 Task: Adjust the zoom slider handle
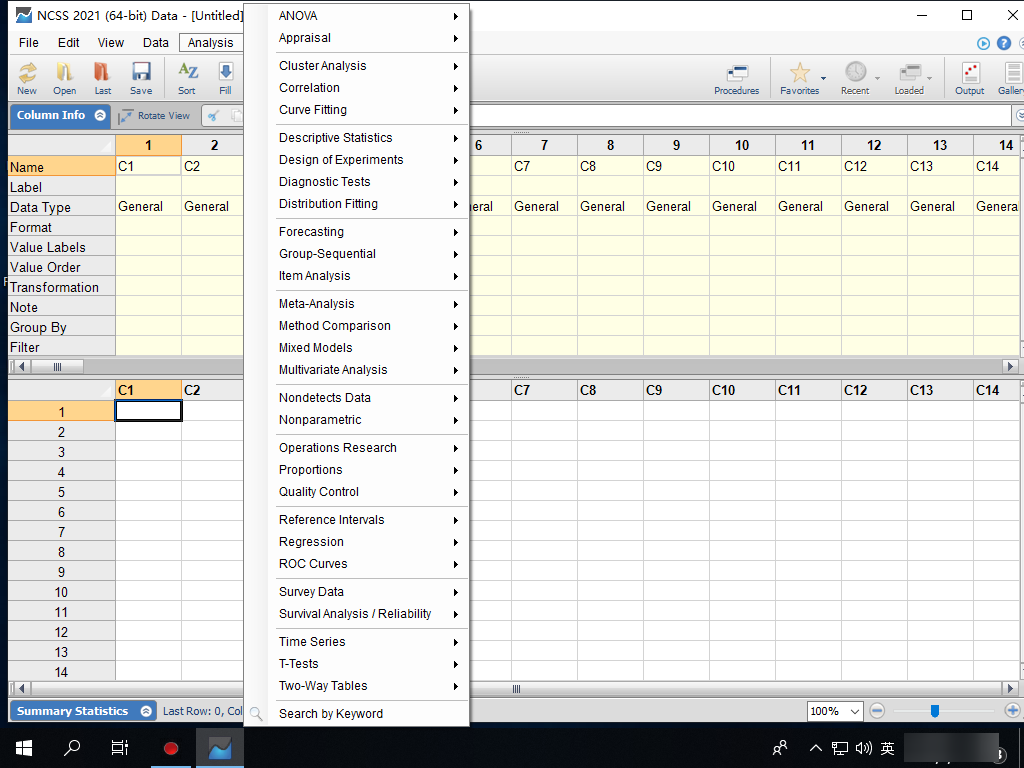935,711
